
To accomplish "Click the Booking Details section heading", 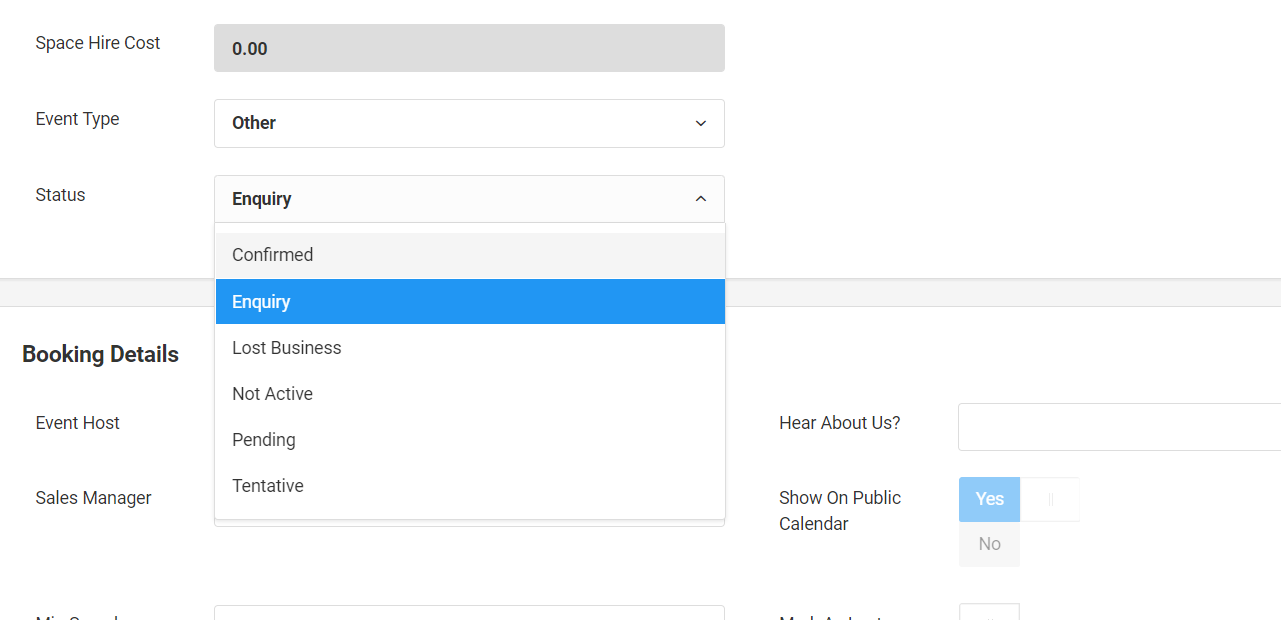I will (100, 355).
